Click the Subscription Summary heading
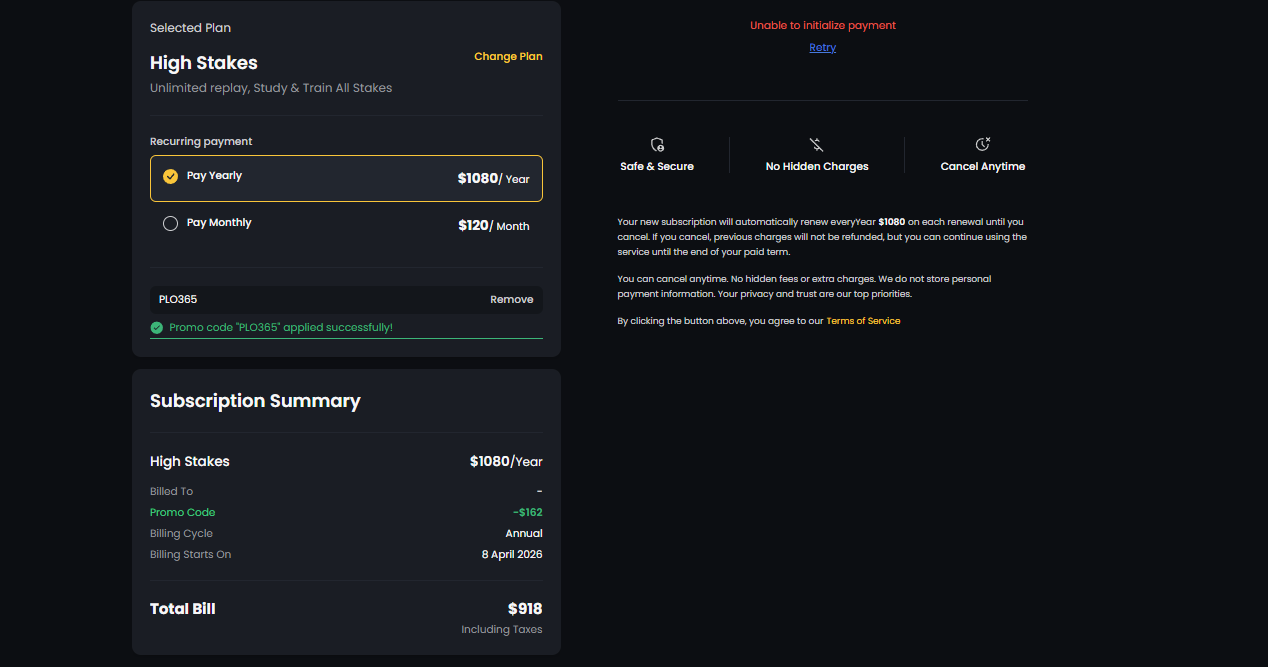This screenshot has width=1268, height=667. tap(255, 401)
